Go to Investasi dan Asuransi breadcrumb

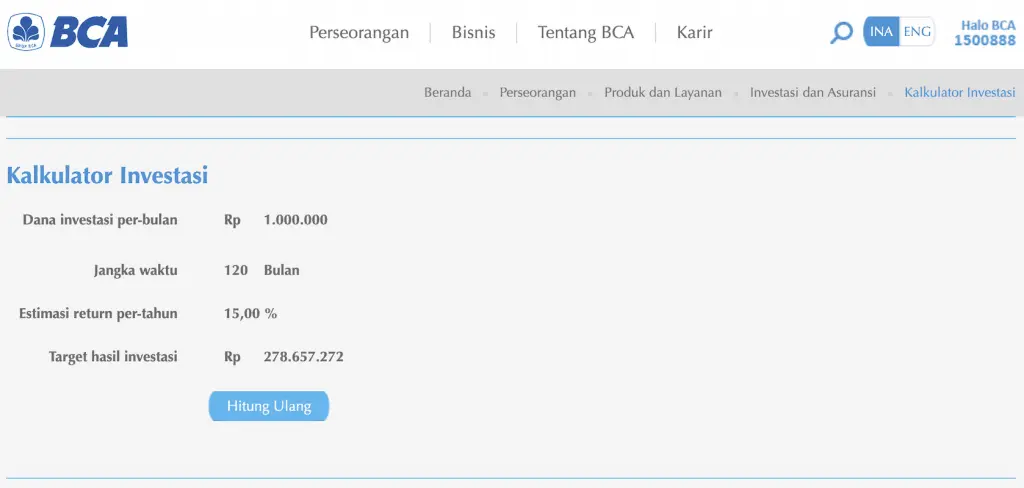(x=812, y=92)
